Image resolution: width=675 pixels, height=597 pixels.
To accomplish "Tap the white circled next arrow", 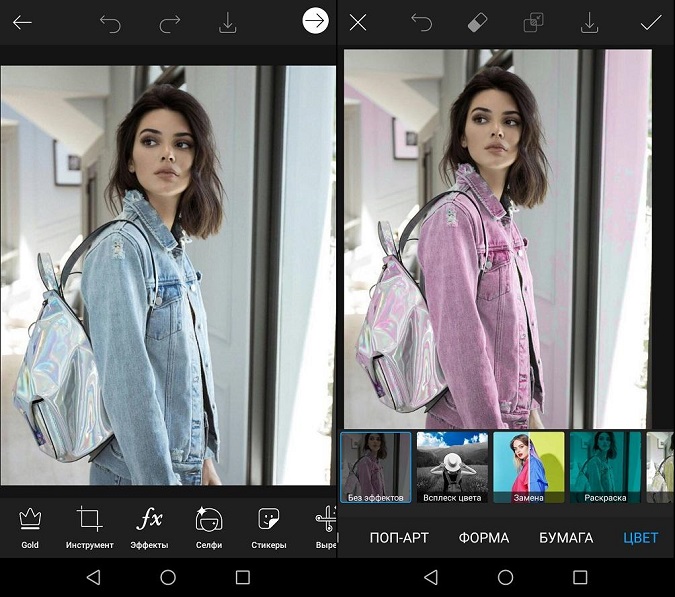I will coord(316,21).
